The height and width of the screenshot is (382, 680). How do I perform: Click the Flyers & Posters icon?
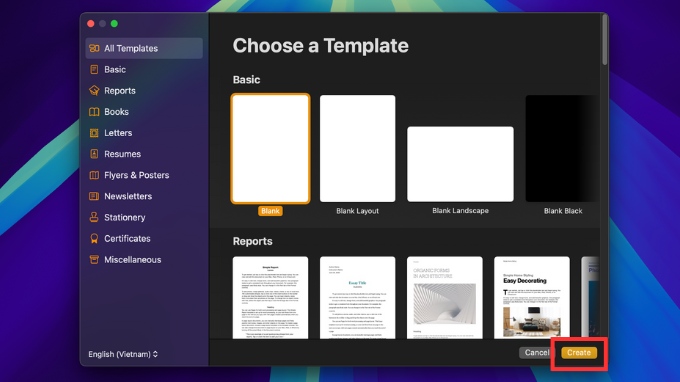click(x=94, y=175)
